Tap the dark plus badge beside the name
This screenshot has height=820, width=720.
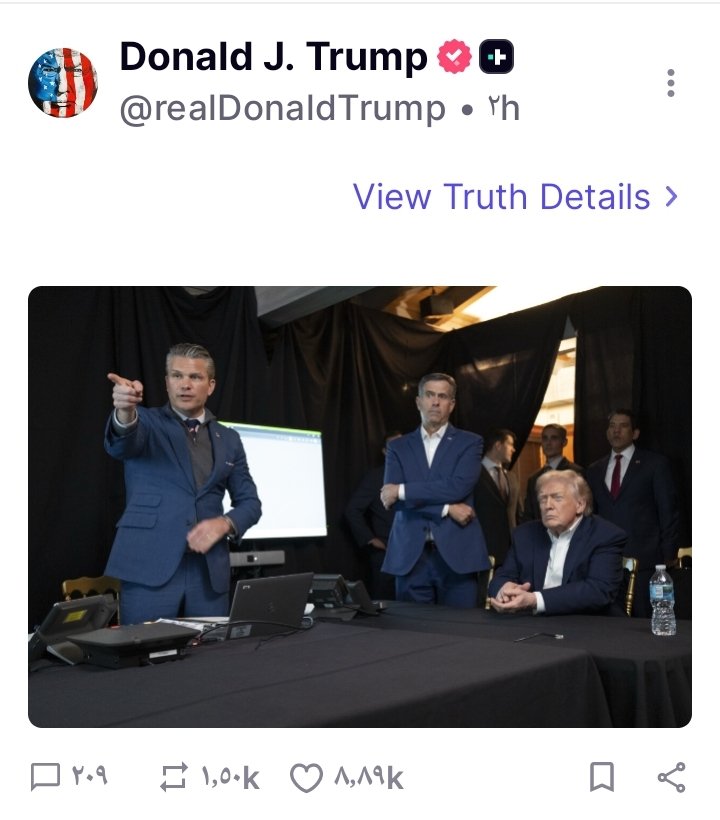[x=496, y=56]
